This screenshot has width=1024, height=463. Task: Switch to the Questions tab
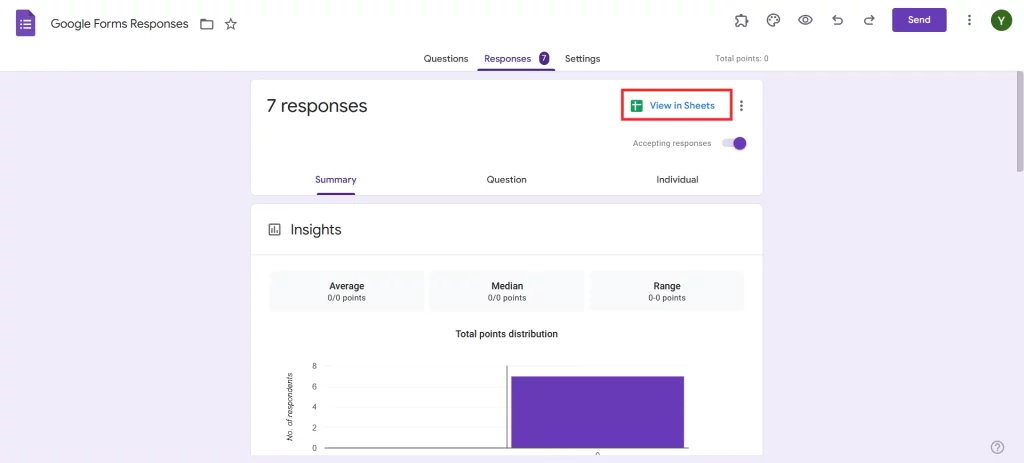pos(446,59)
